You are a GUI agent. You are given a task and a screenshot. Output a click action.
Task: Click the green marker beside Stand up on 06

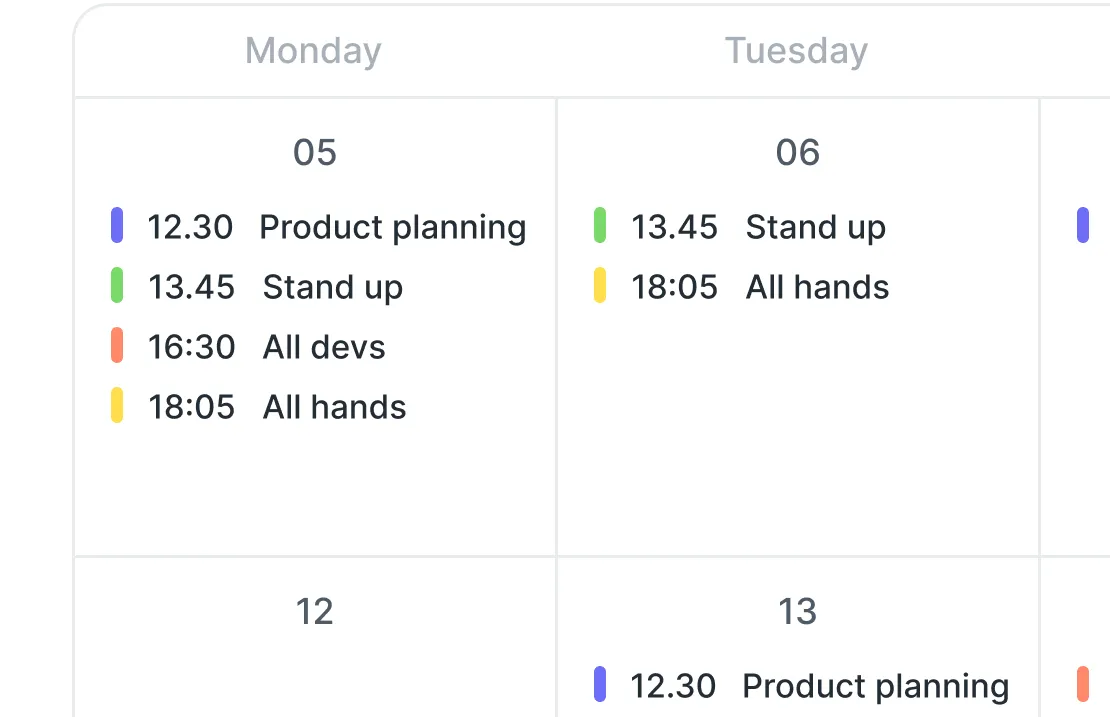(x=600, y=225)
